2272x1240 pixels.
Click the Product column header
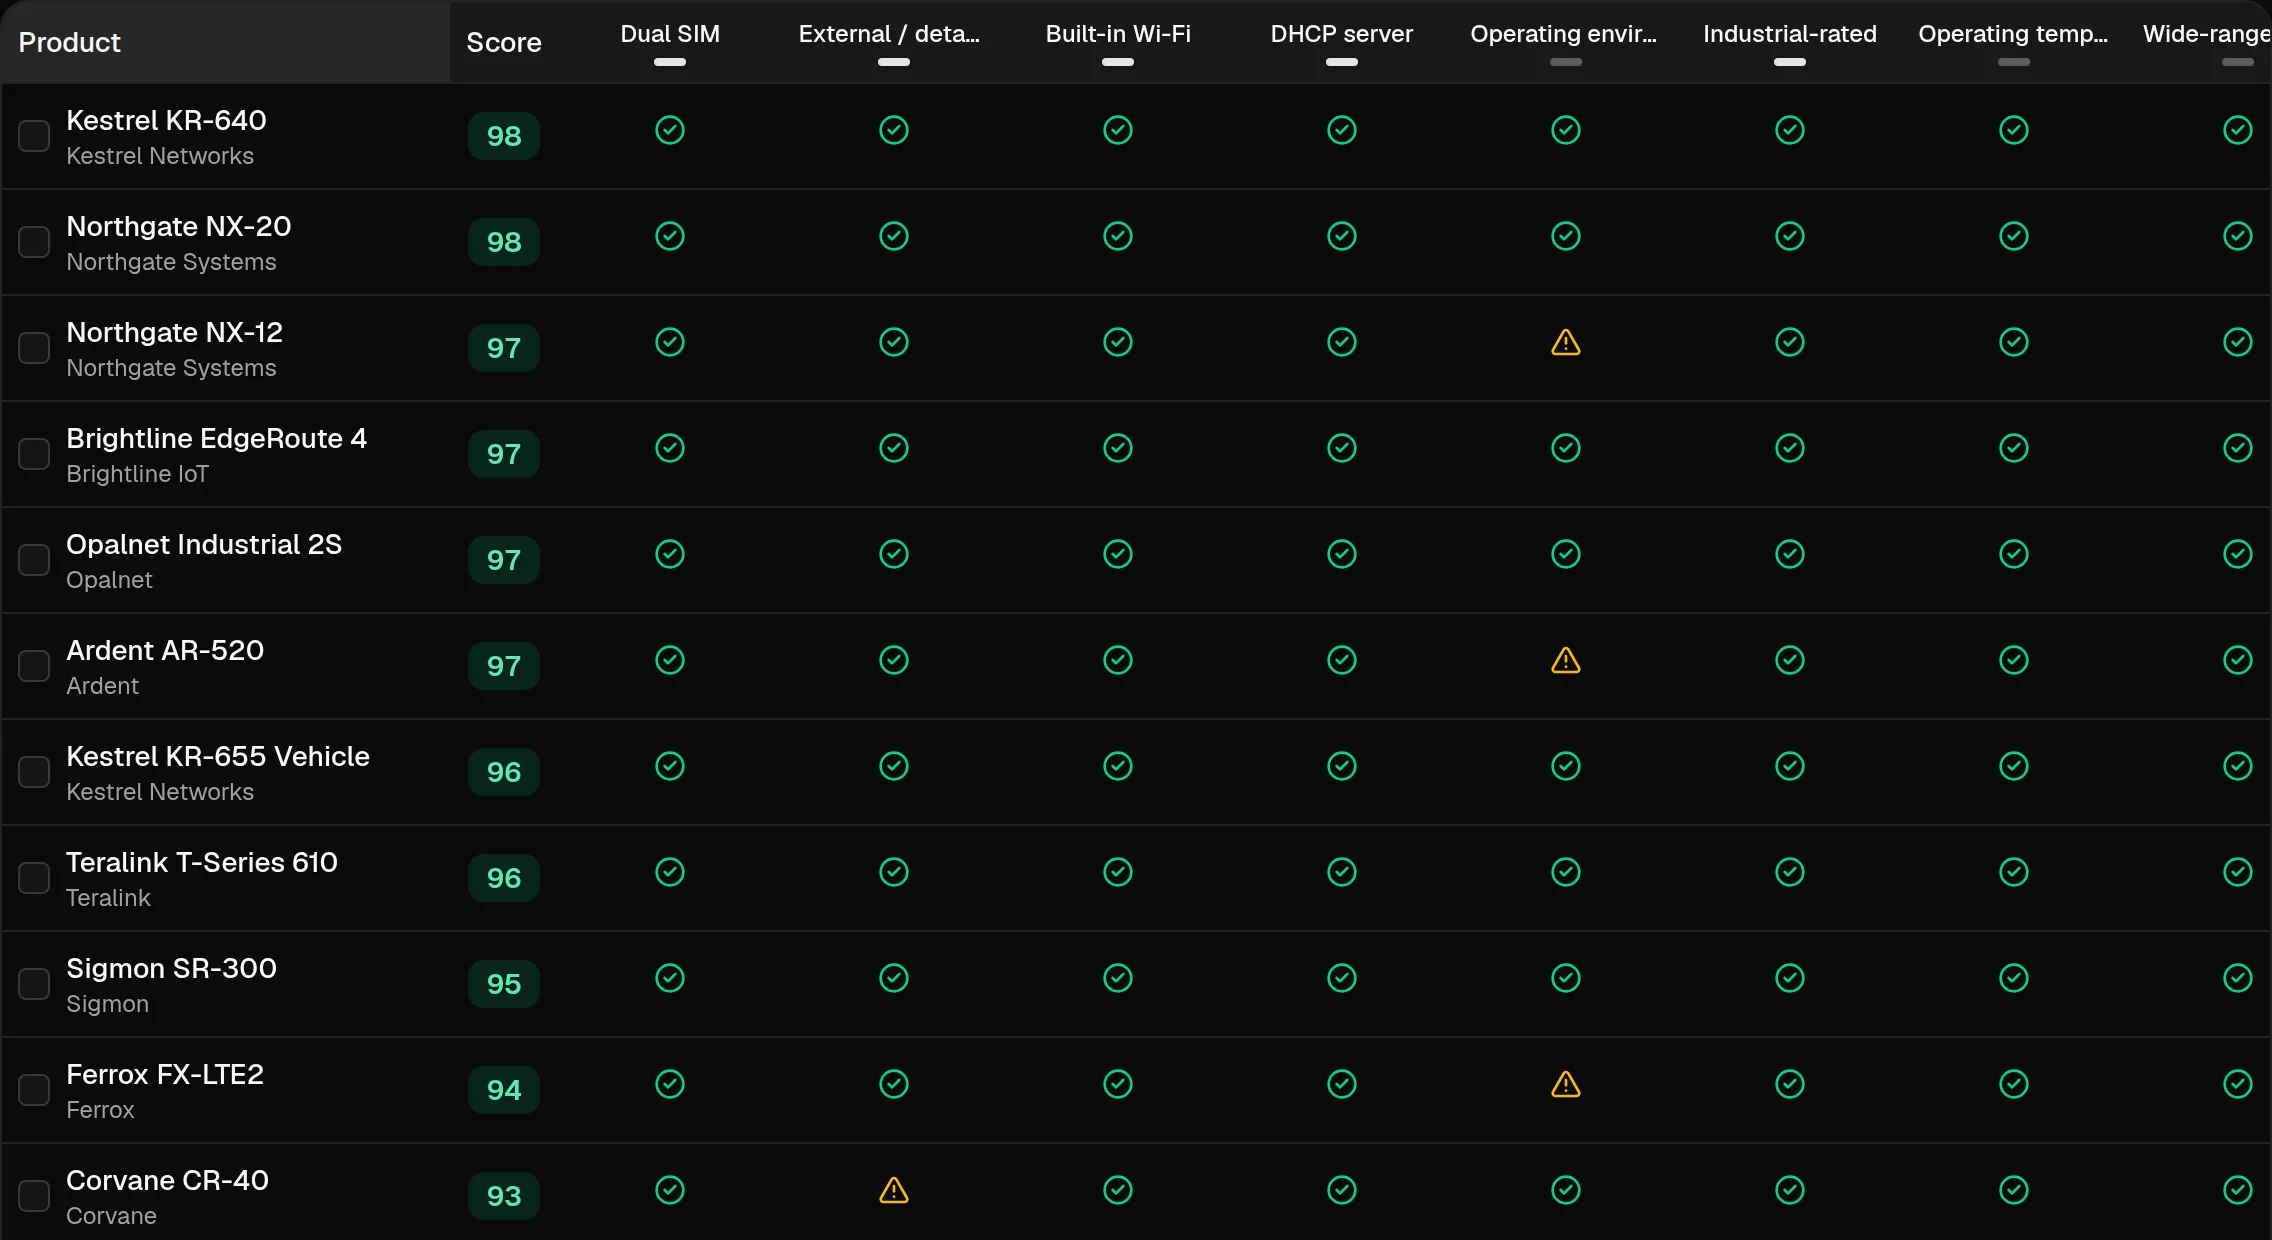click(70, 42)
